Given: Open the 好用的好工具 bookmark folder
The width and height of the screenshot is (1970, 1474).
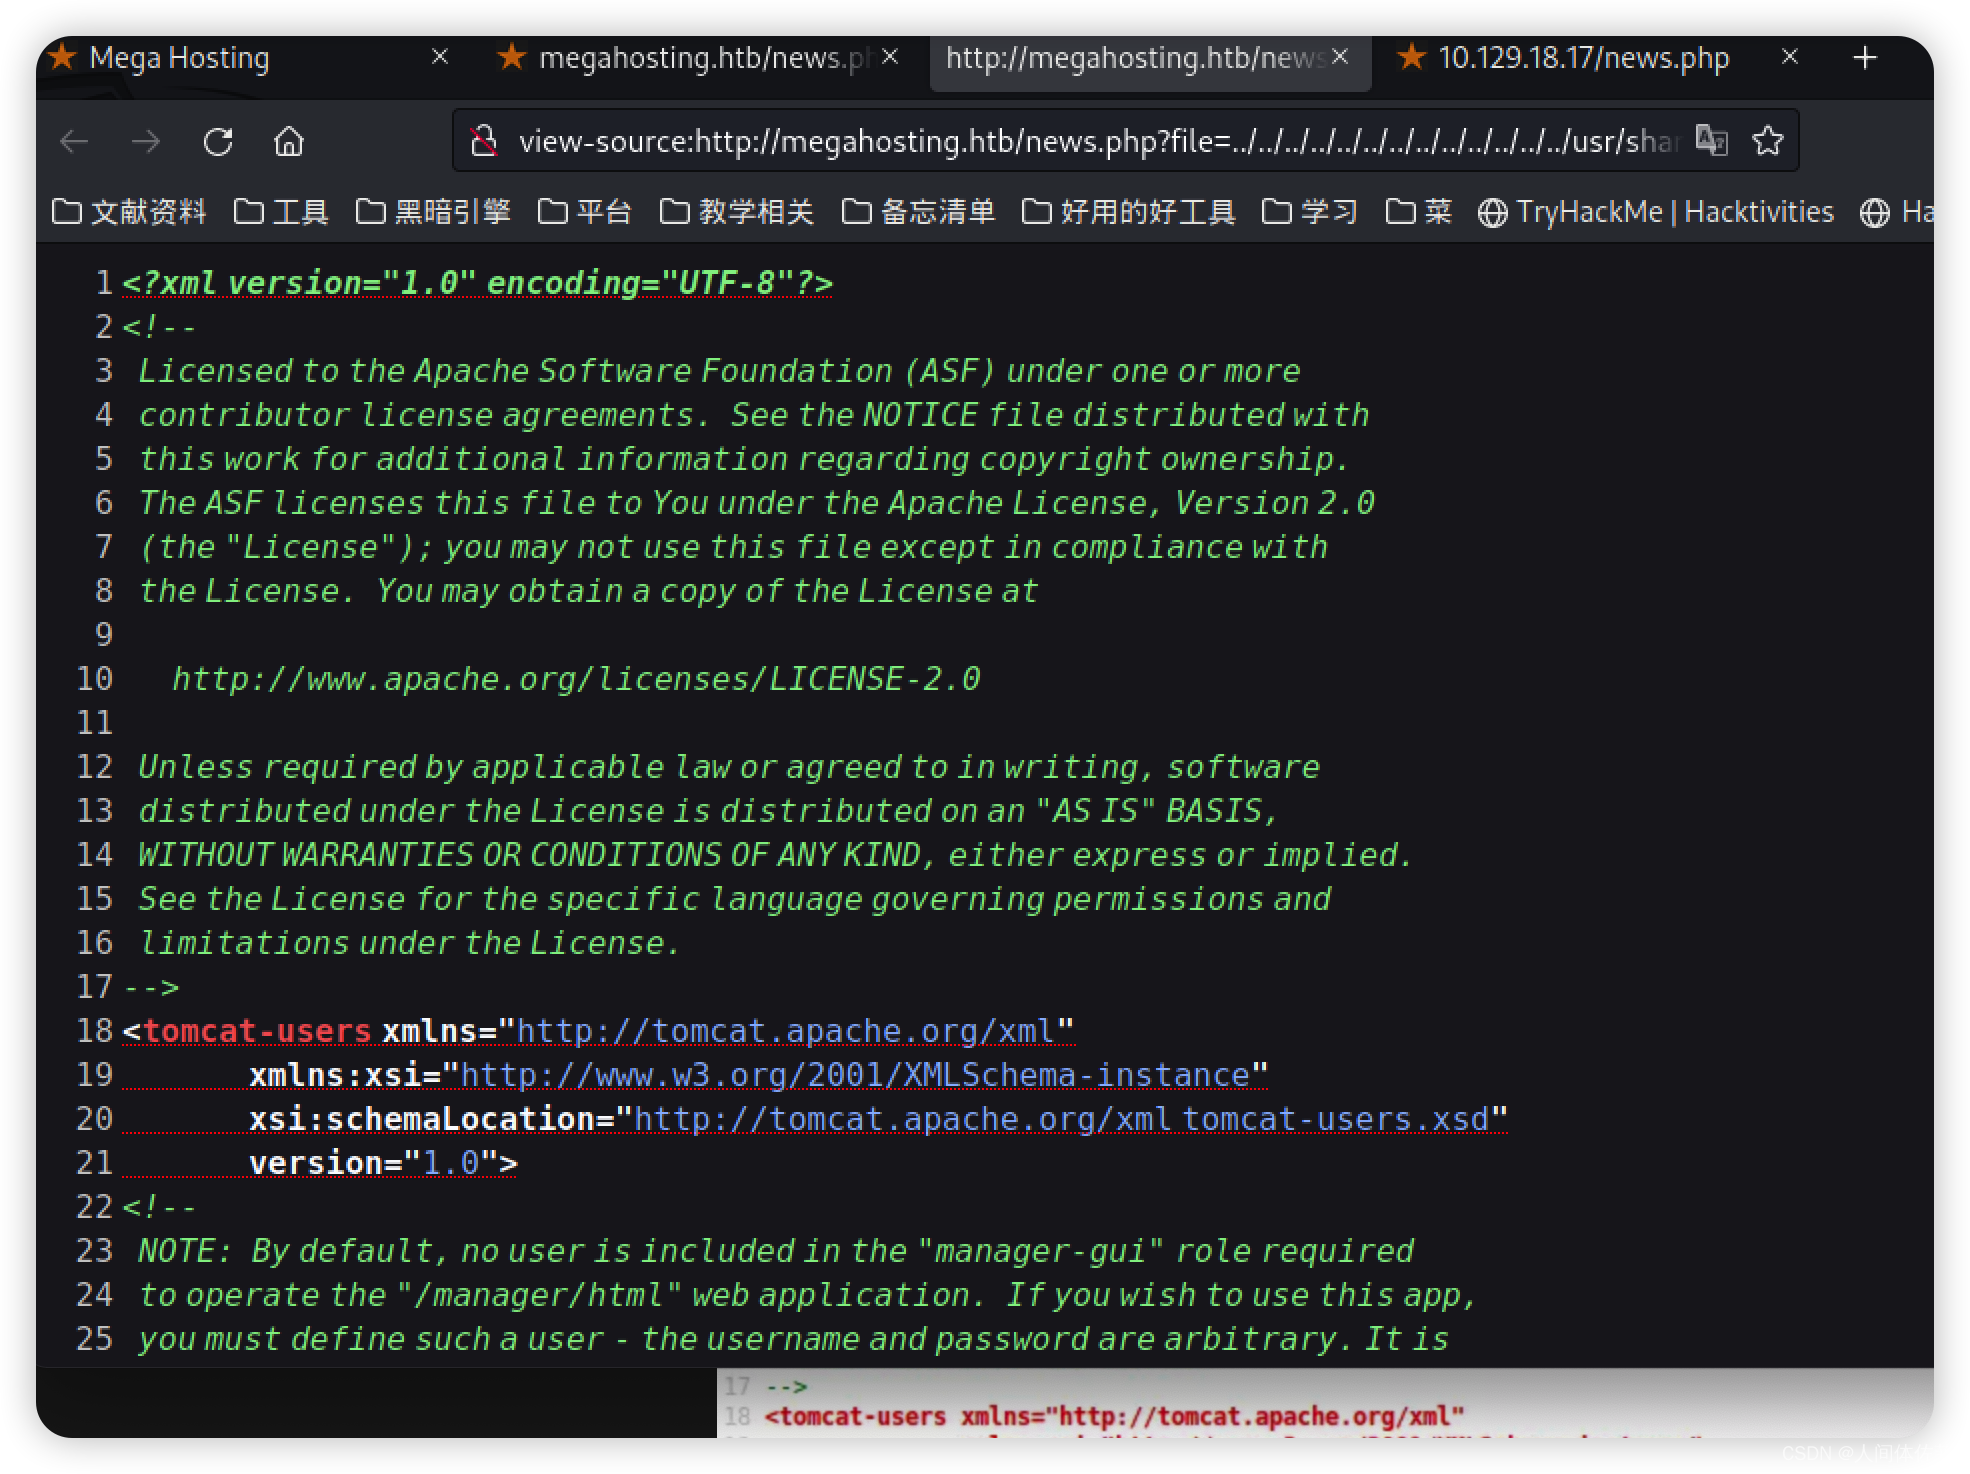Looking at the screenshot, I should [1129, 212].
